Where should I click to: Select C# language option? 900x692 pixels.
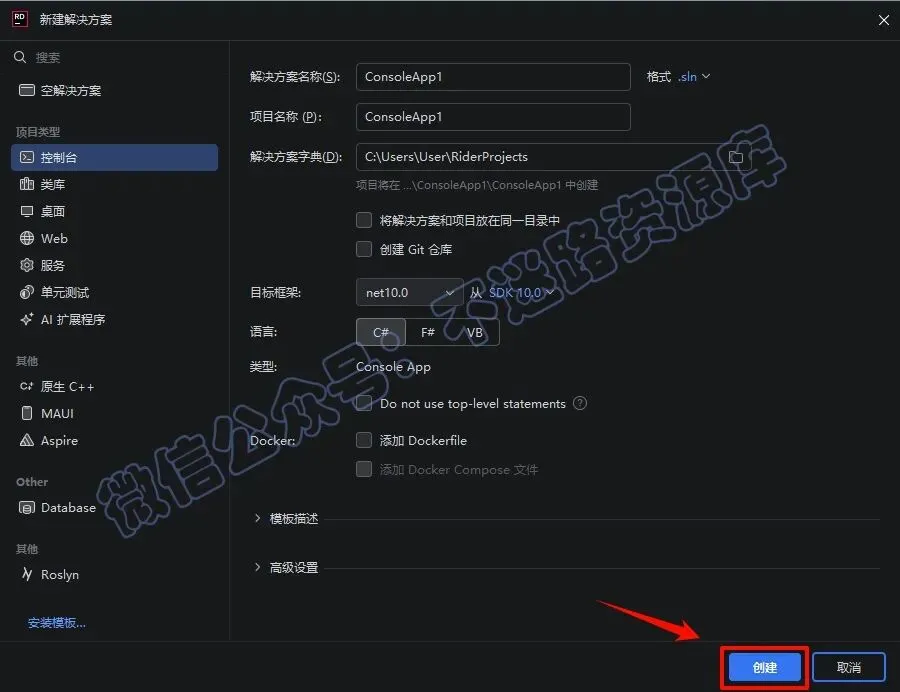pos(381,332)
